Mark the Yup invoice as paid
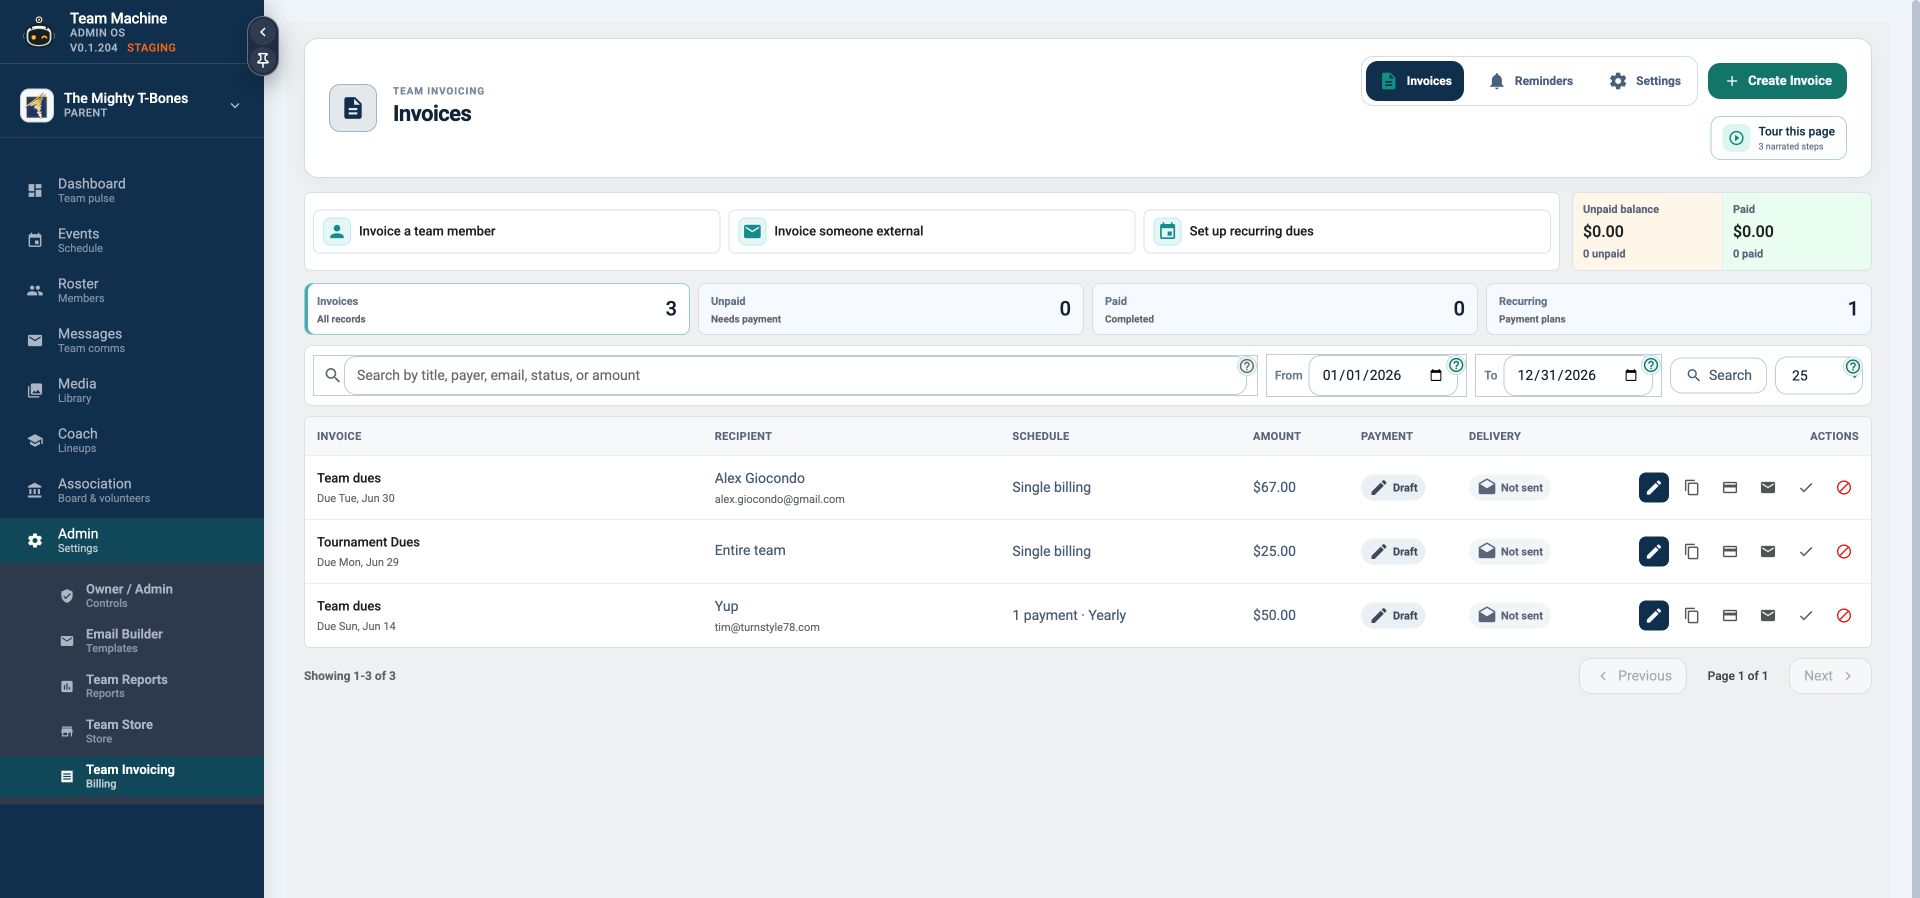Image resolution: width=1920 pixels, height=898 pixels. 1805,615
